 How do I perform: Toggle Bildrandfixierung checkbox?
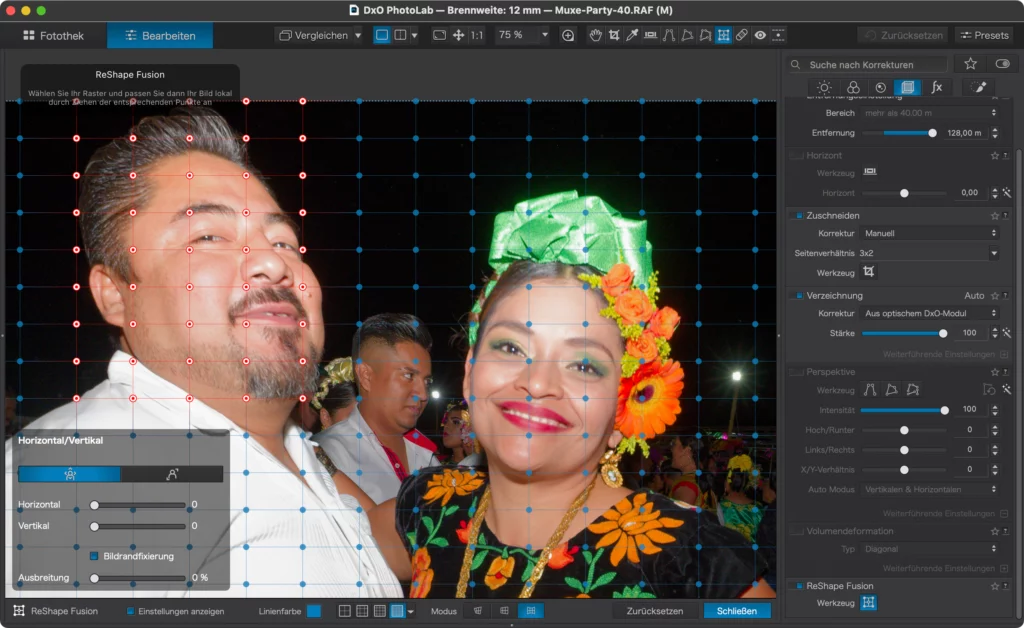click(94, 556)
